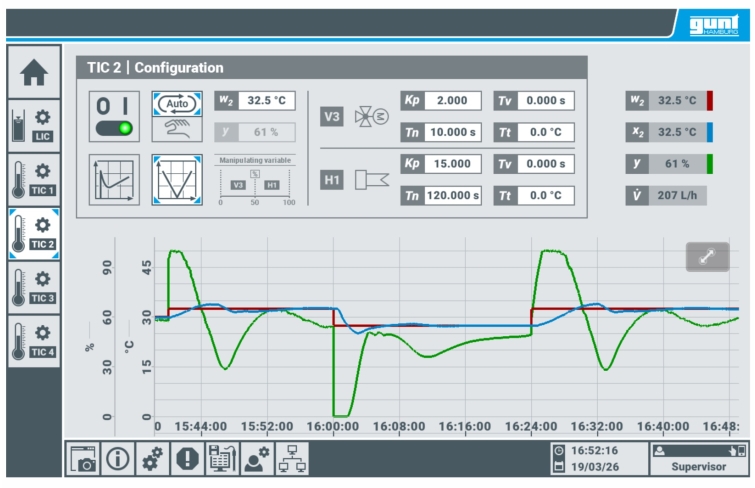
Task: Click the date 19/03/26
Action: pos(595,467)
